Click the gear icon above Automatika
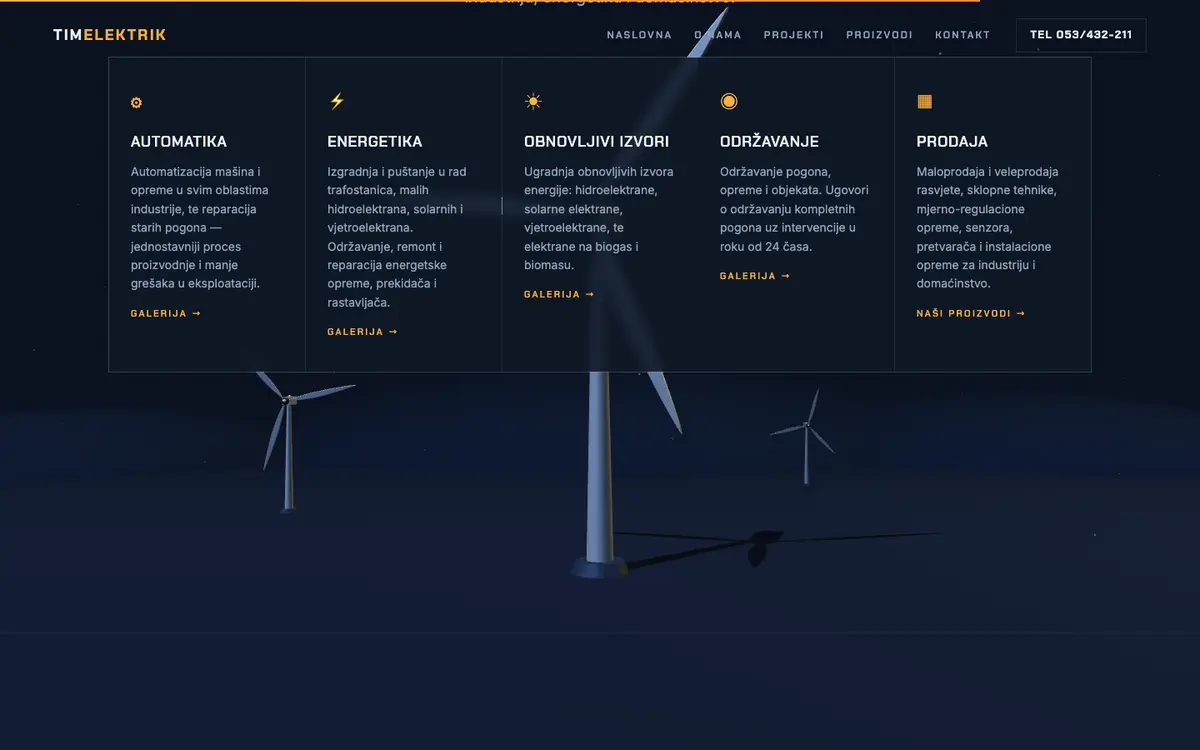Viewport: 1200px width, 750px height. coord(137,102)
